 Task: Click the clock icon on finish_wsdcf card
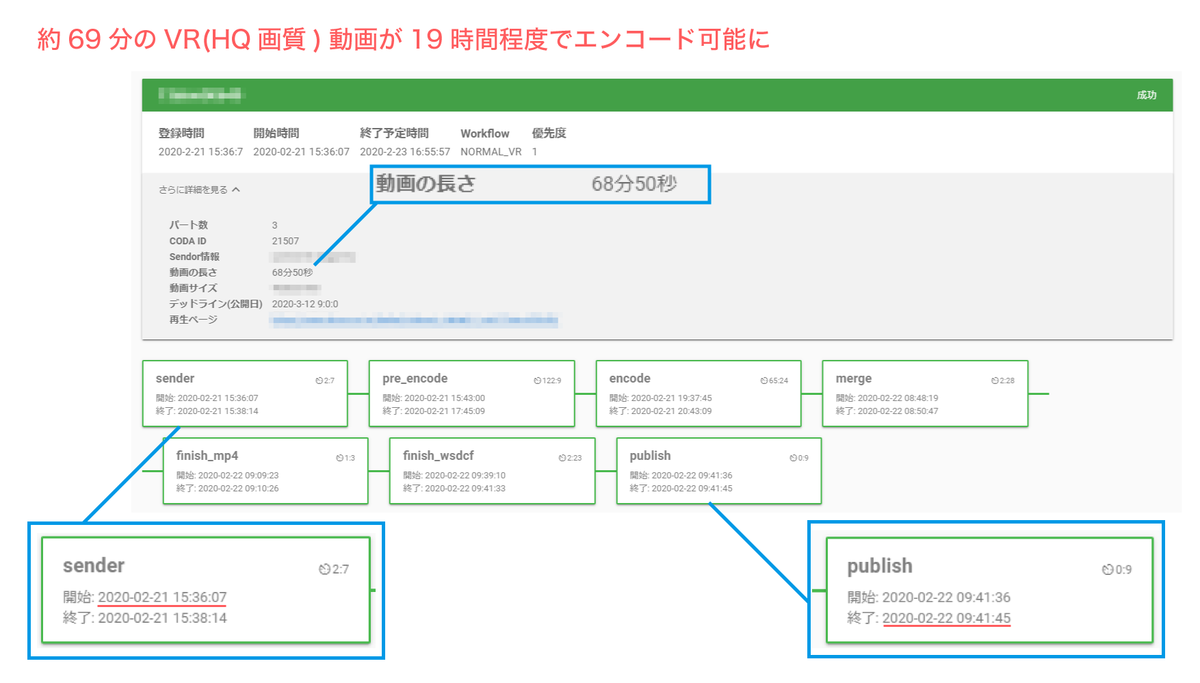click(563, 458)
